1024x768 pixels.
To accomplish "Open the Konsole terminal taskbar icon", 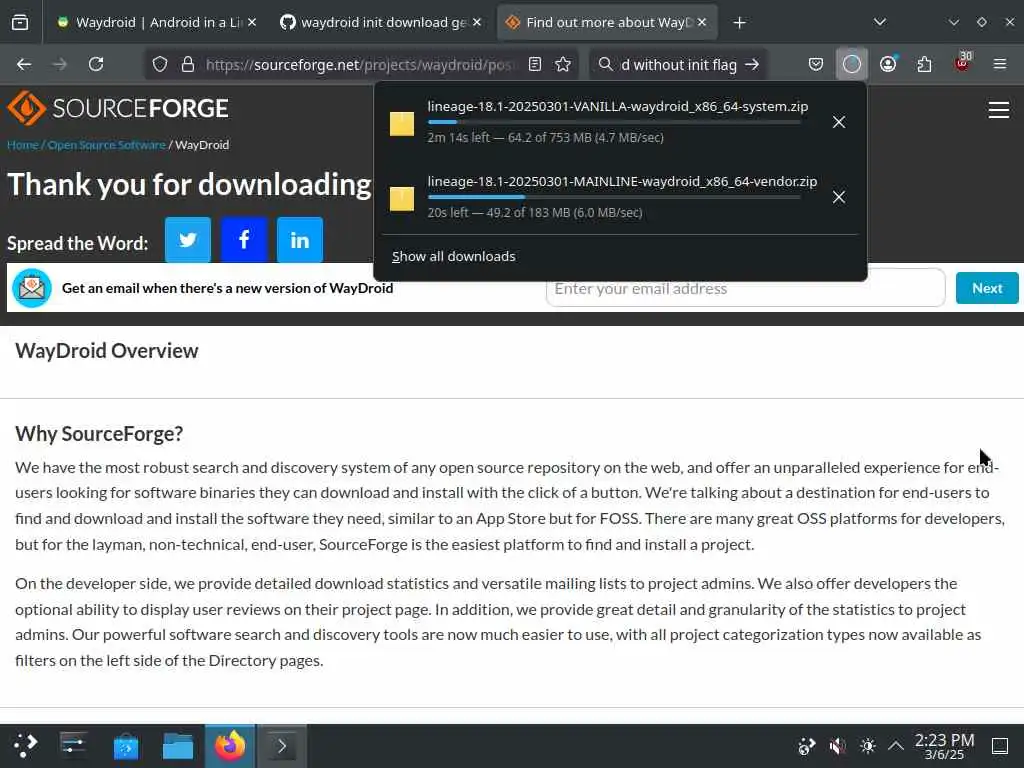I will point(282,746).
